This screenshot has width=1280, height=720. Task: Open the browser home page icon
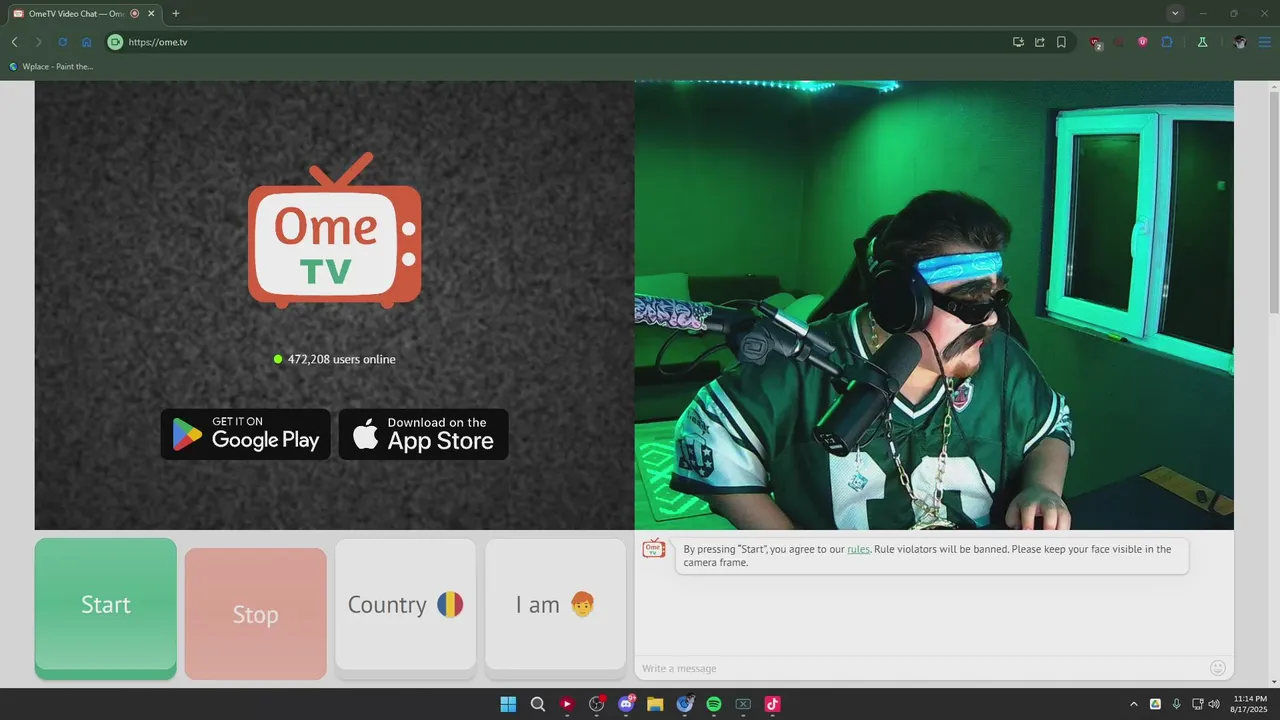[87, 42]
